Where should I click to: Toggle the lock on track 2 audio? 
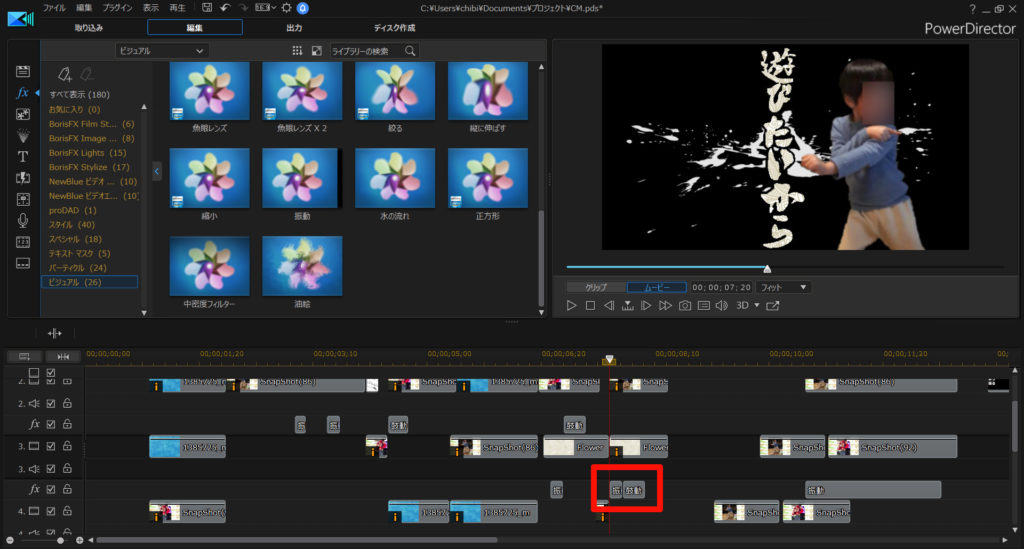pos(67,403)
